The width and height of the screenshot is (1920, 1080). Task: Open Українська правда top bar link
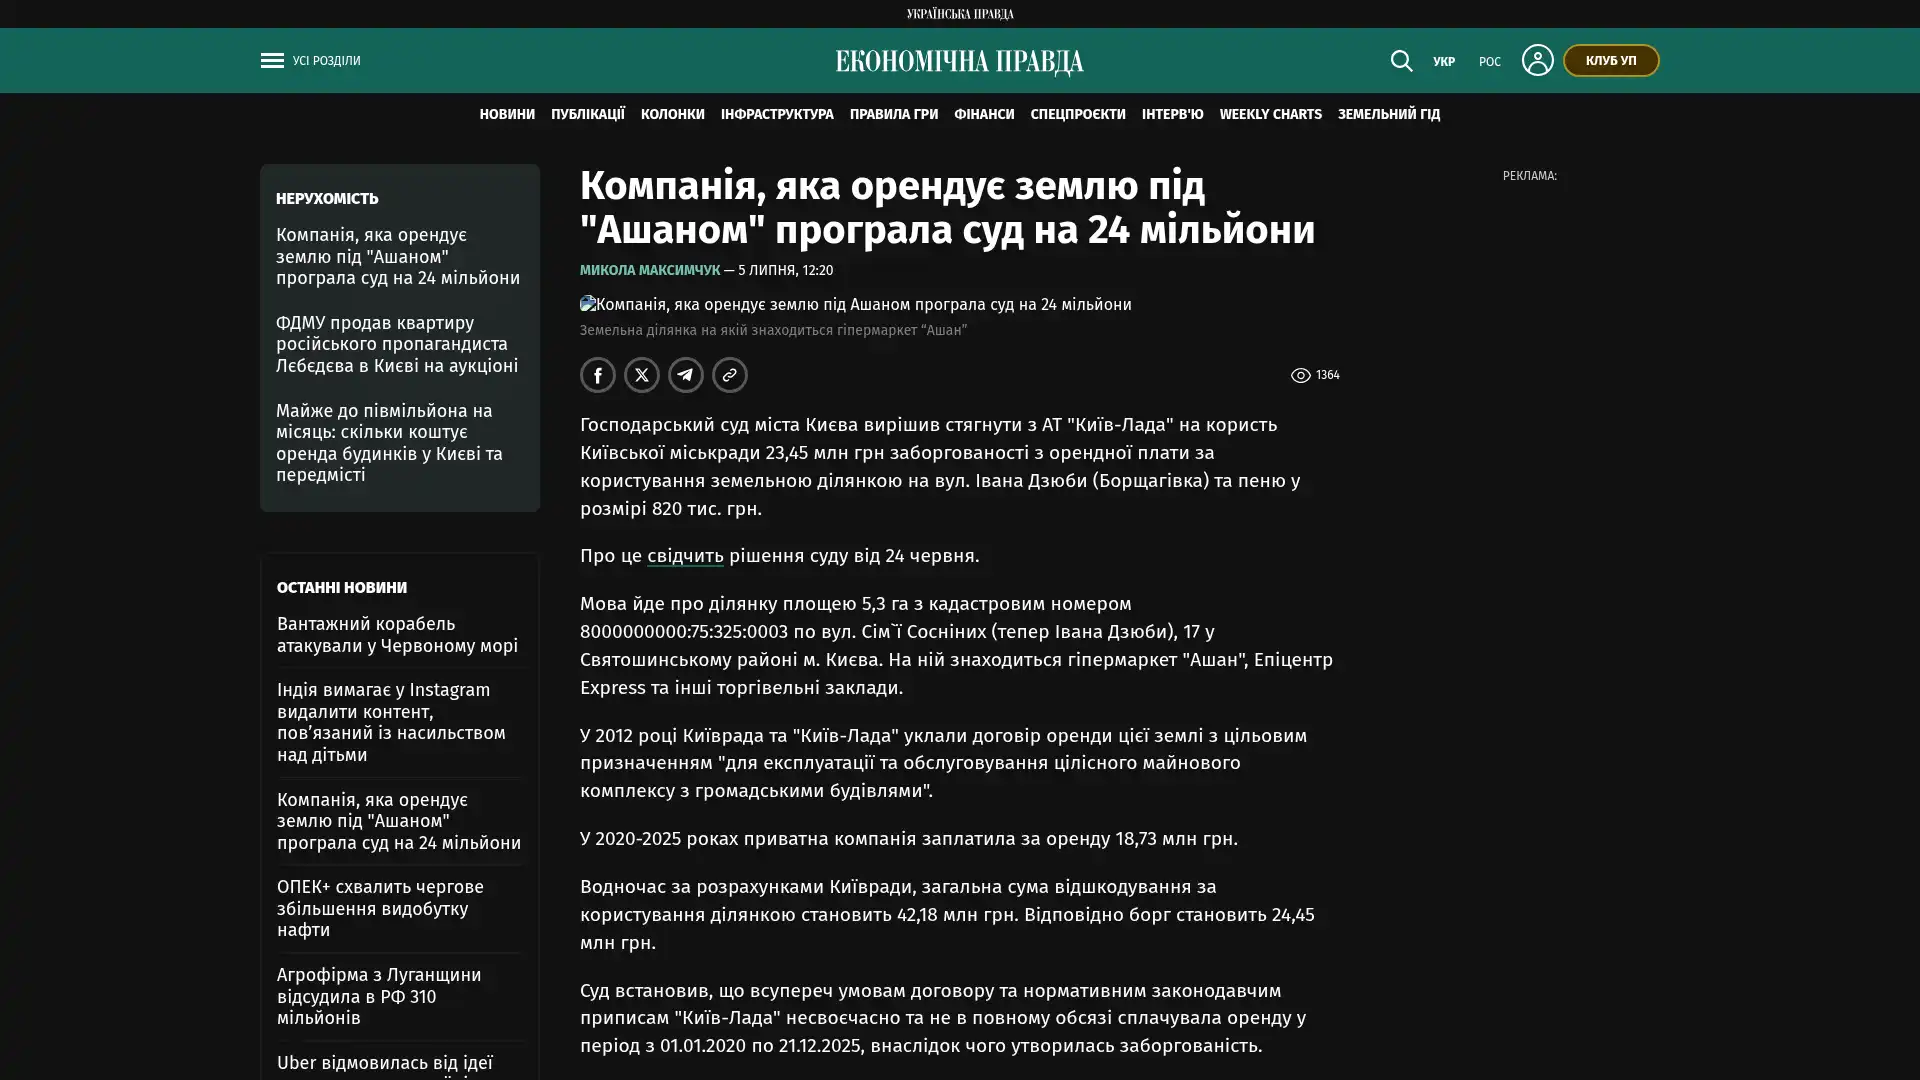960,14
